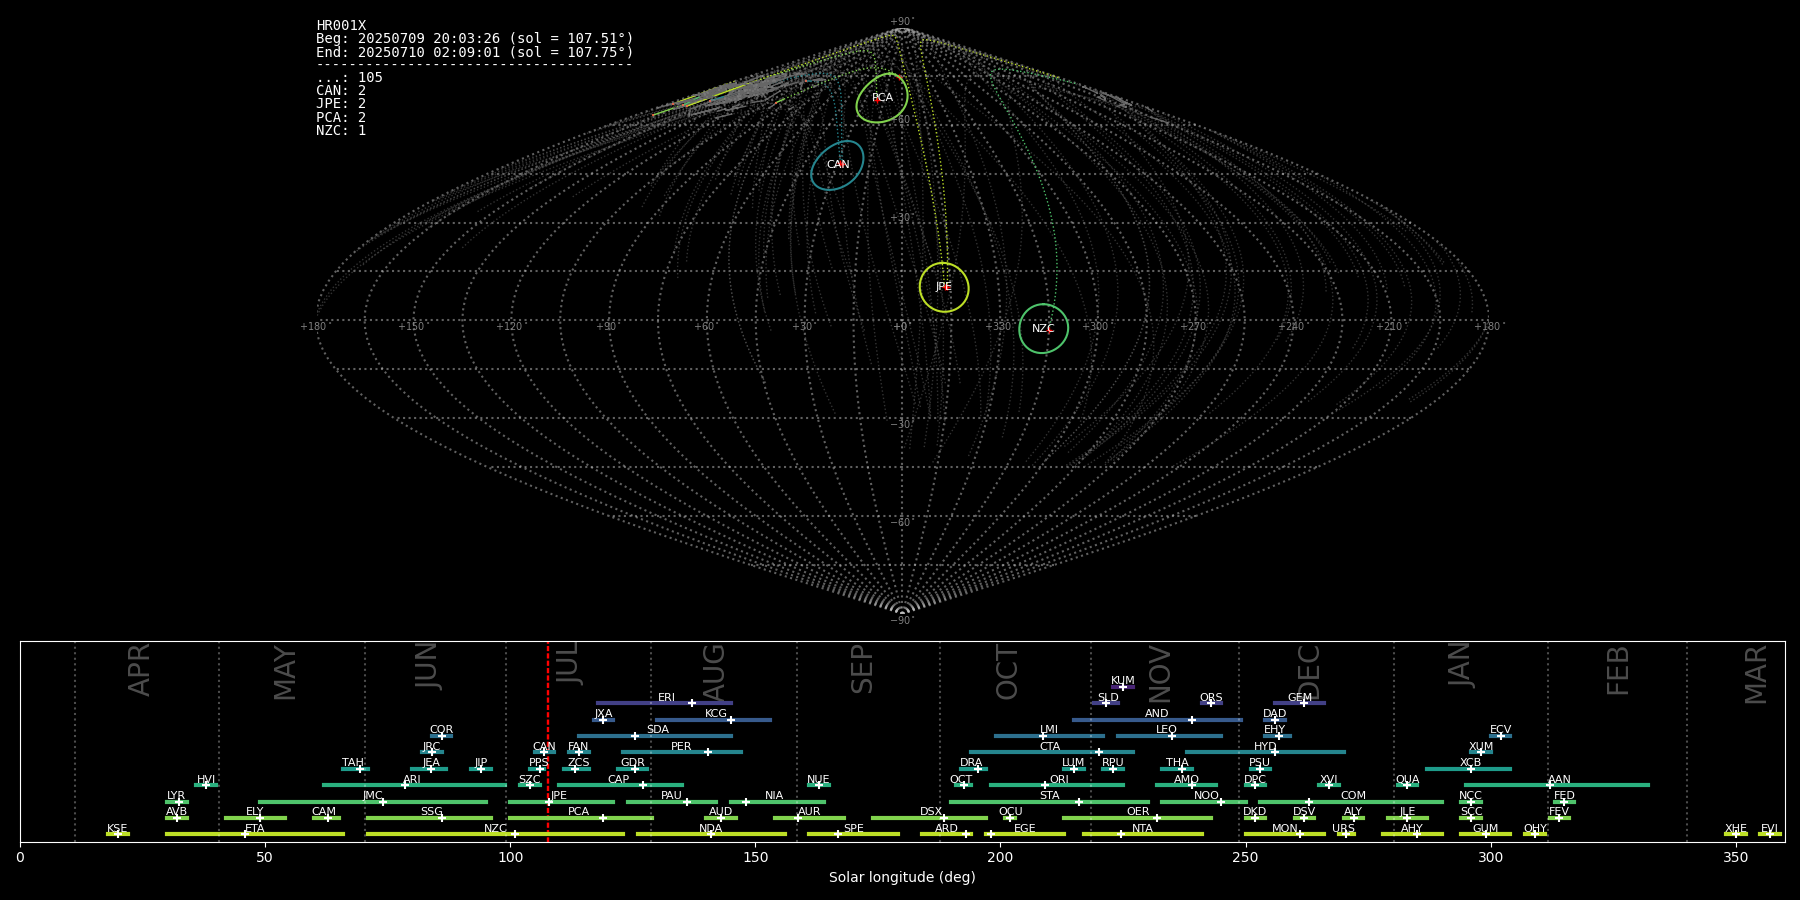Click the CAN radiant circle on sky map
The width and height of the screenshot is (1800, 900).
click(837, 165)
